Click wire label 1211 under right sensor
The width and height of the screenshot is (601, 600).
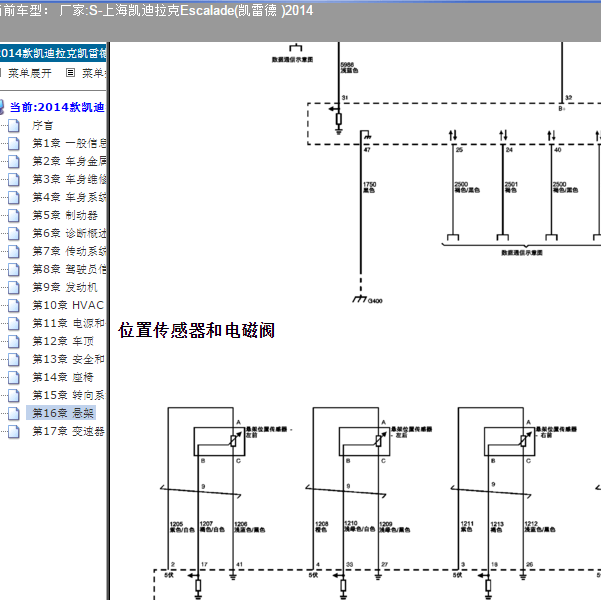click(467, 526)
